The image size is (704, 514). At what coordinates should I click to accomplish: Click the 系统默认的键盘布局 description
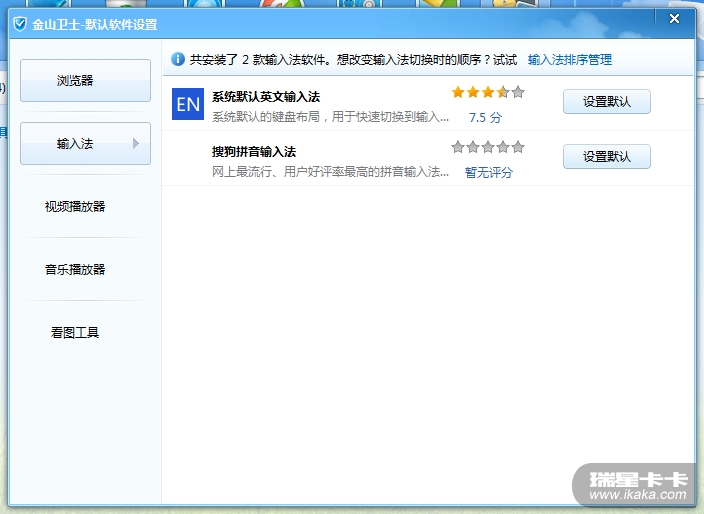point(330,117)
